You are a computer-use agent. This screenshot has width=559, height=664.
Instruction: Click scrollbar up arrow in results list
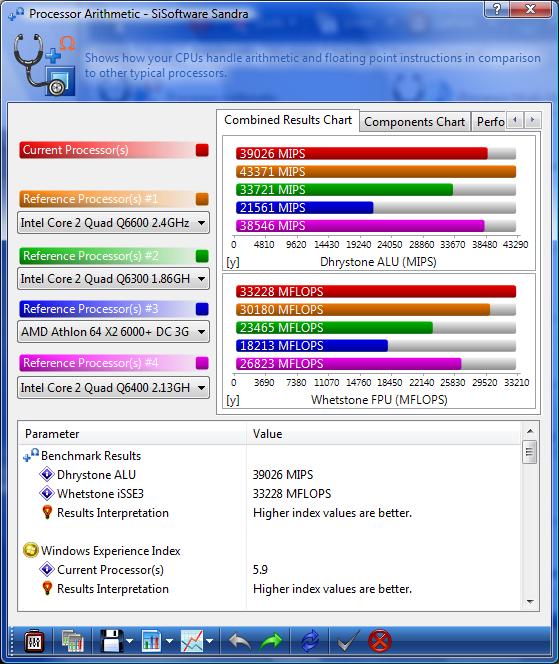click(530, 431)
